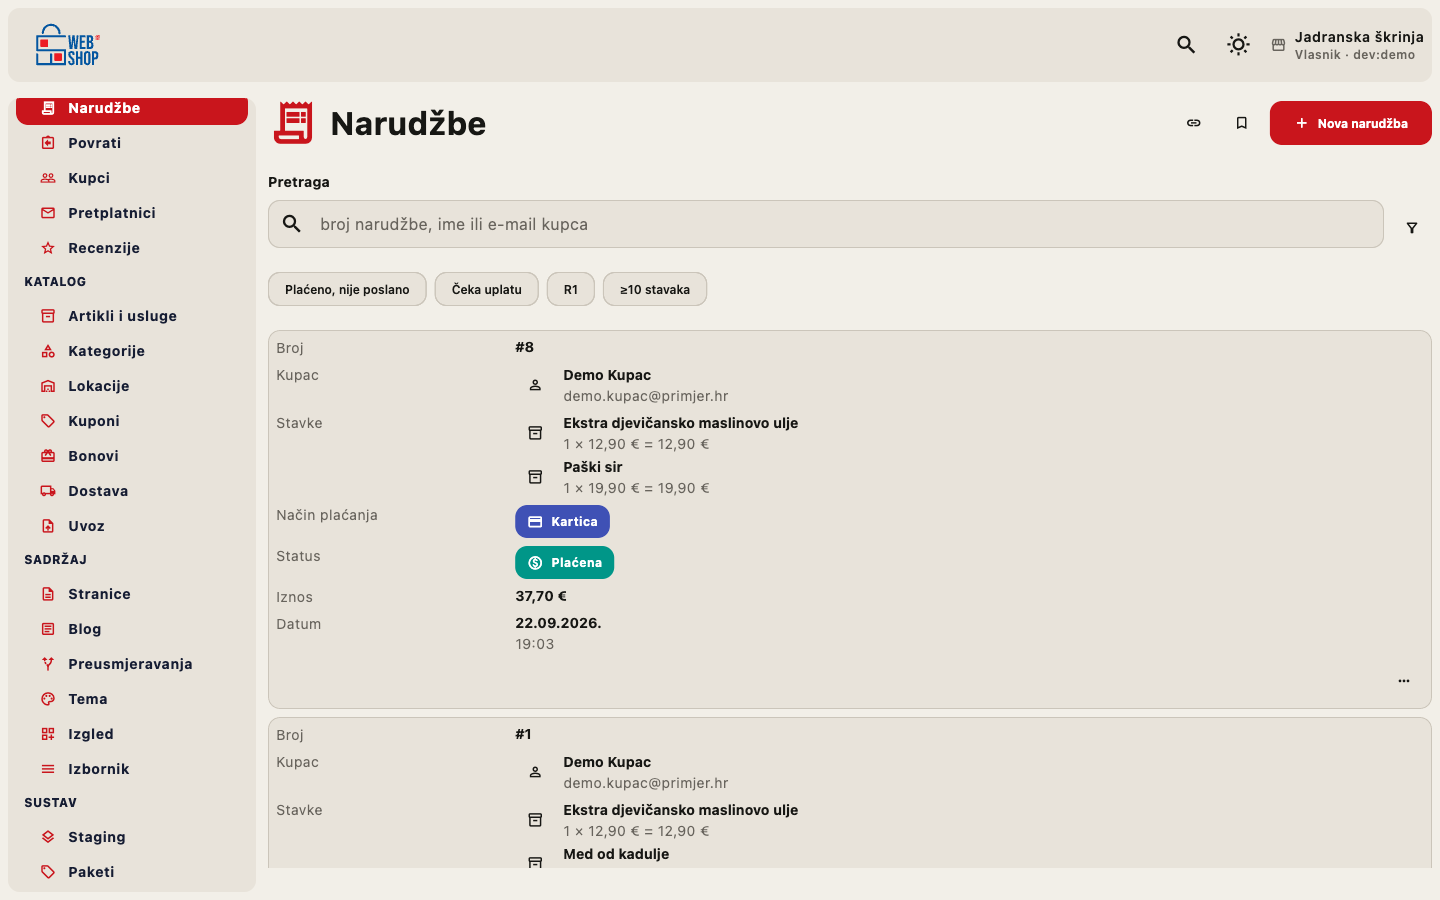Click the Plaćena status badge on order #8
Viewport: 1440px width, 900px height.
tap(564, 563)
